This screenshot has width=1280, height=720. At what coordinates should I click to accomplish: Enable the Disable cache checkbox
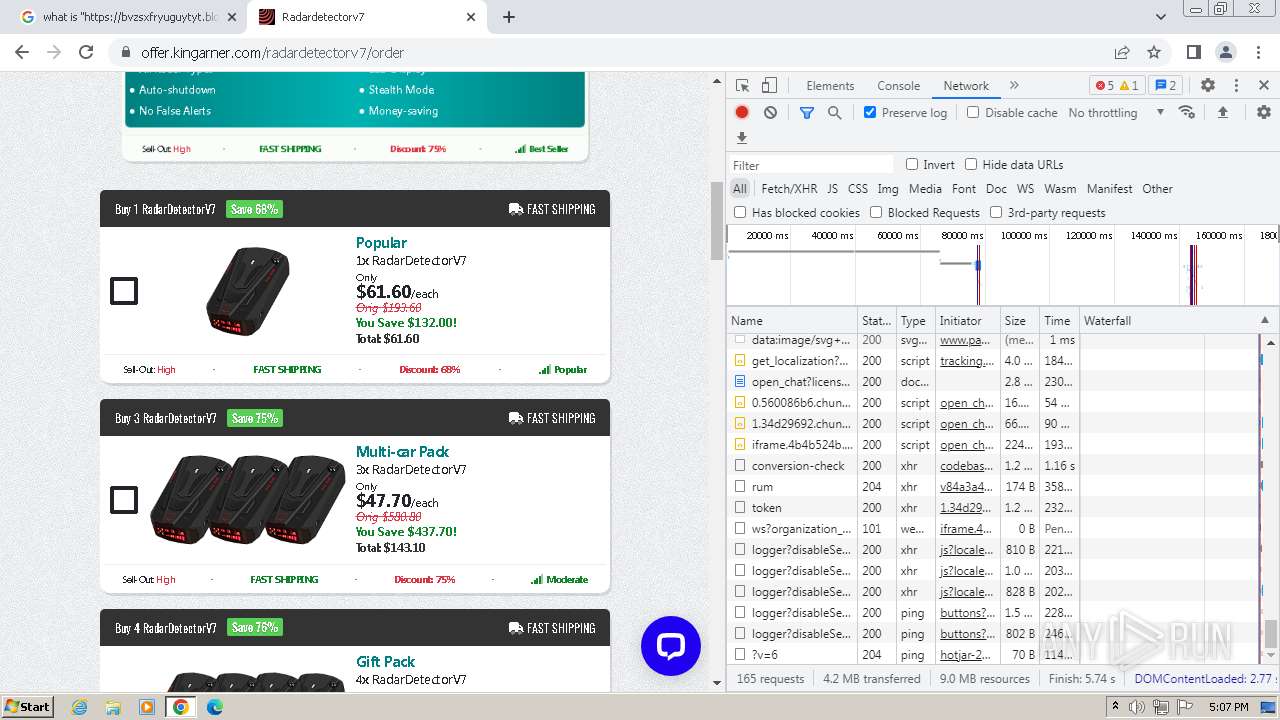(973, 112)
